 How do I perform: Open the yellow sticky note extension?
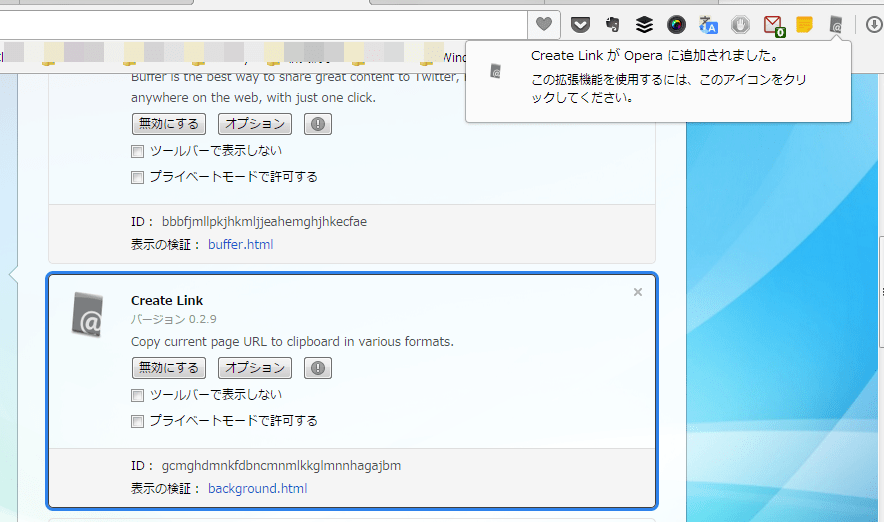[805, 24]
